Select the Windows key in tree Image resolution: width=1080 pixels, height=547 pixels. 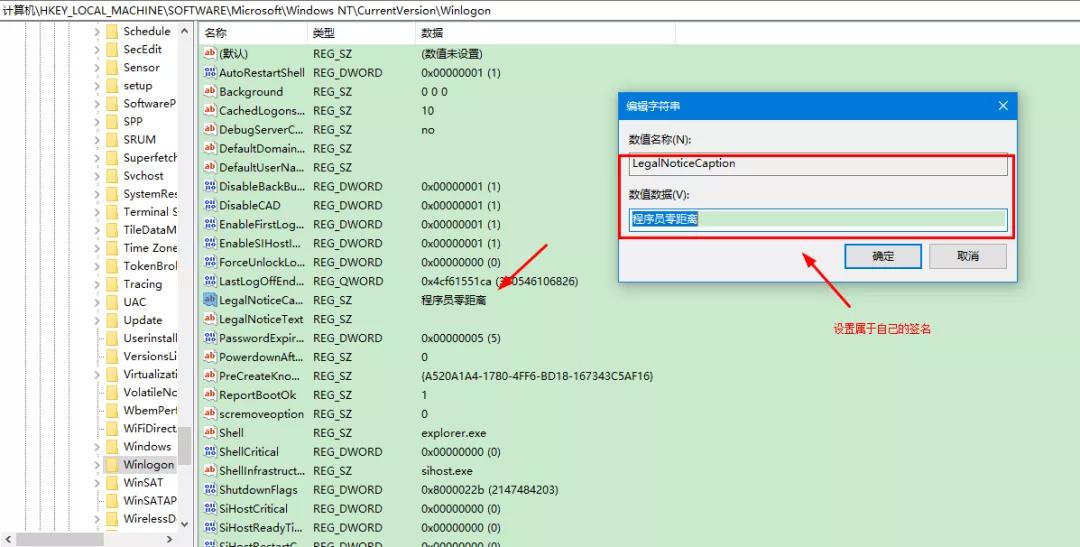click(147, 446)
